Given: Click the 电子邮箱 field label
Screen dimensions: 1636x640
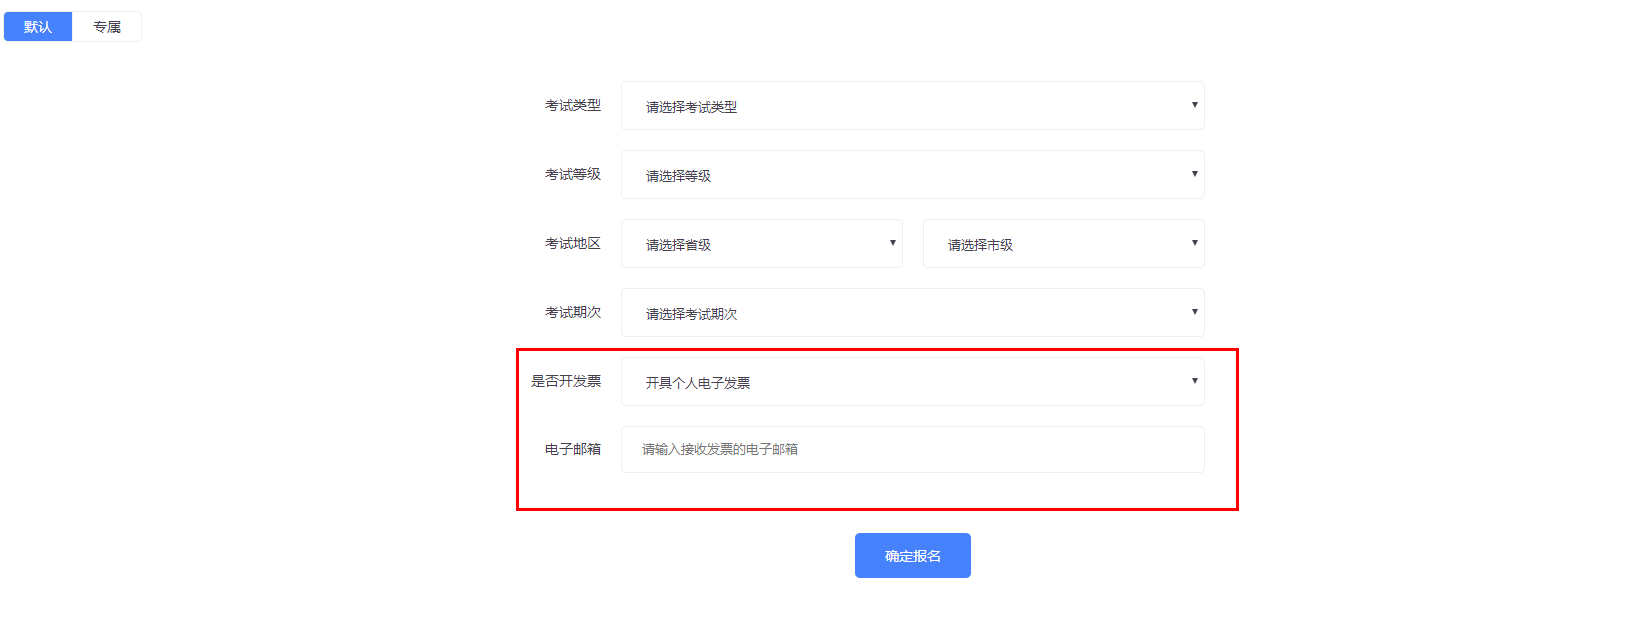Looking at the screenshot, I should pyautogui.click(x=573, y=450).
